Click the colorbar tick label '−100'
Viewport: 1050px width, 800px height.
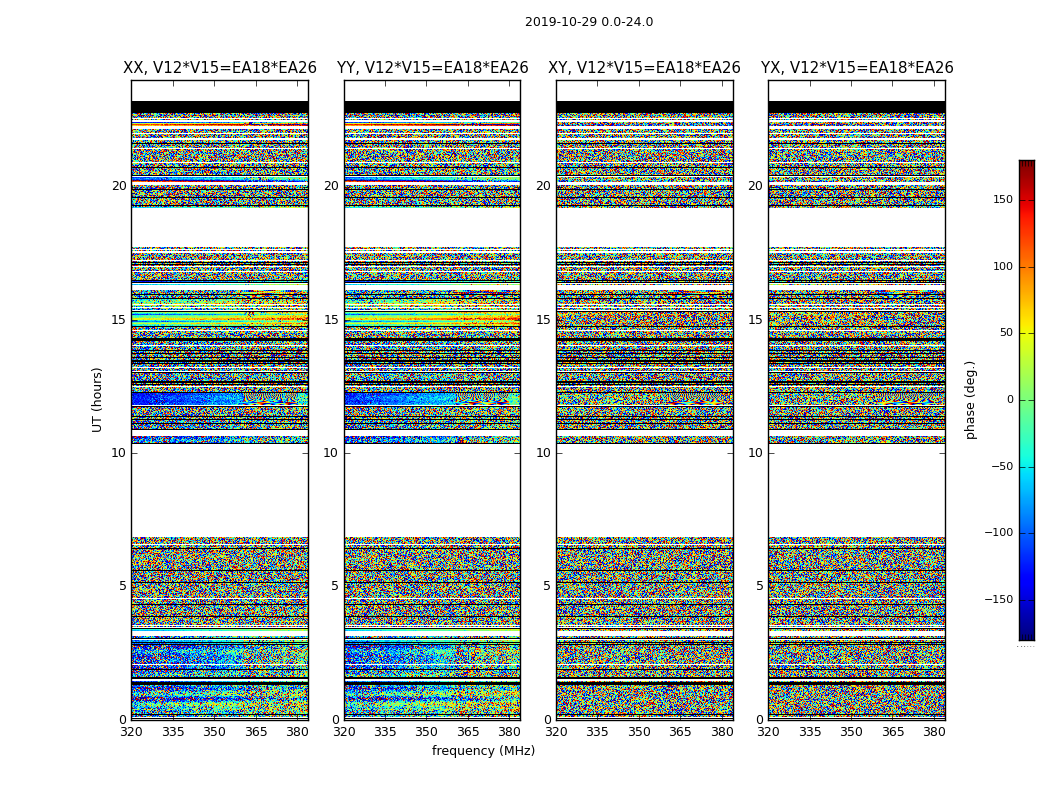point(998,533)
